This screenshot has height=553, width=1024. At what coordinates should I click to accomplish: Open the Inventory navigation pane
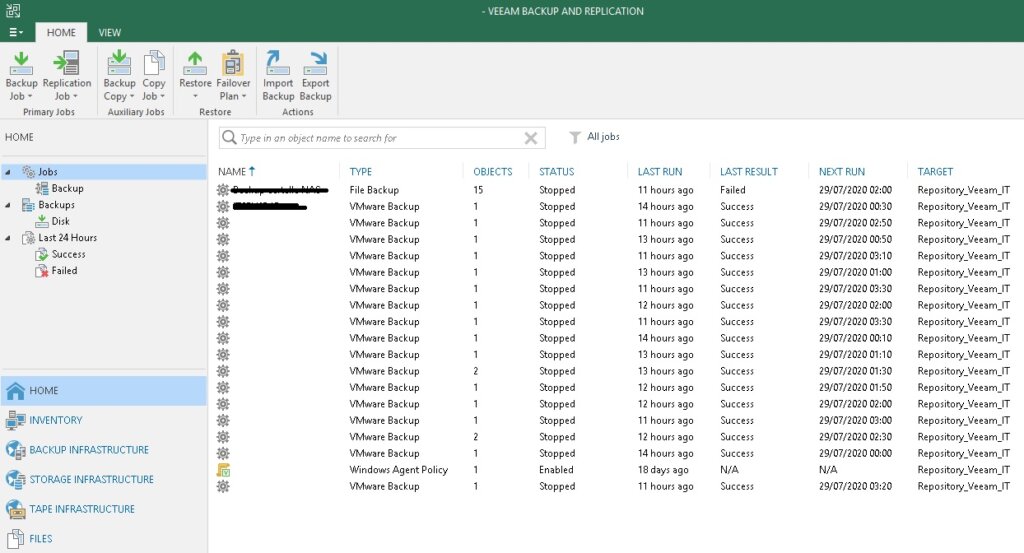click(x=56, y=420)
